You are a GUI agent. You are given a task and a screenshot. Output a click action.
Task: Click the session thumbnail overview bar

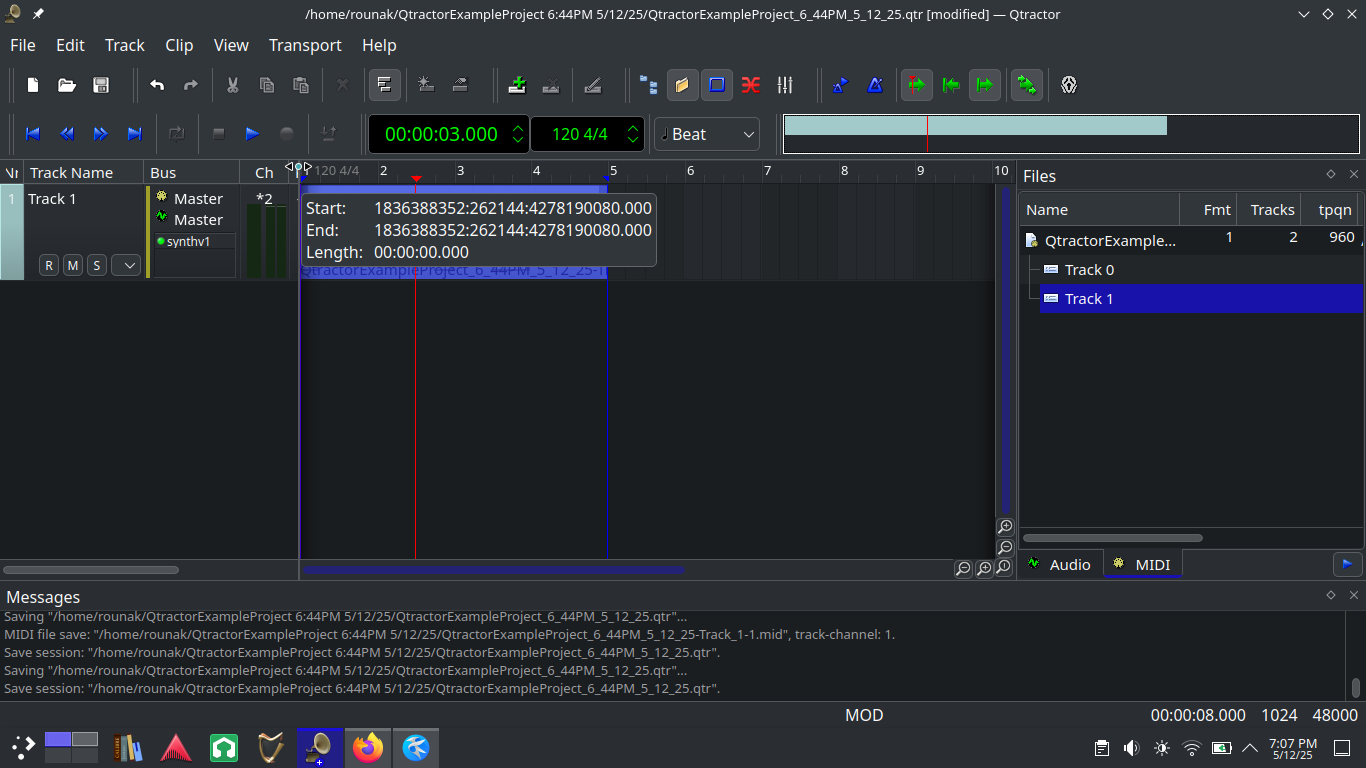[1070, 134]
